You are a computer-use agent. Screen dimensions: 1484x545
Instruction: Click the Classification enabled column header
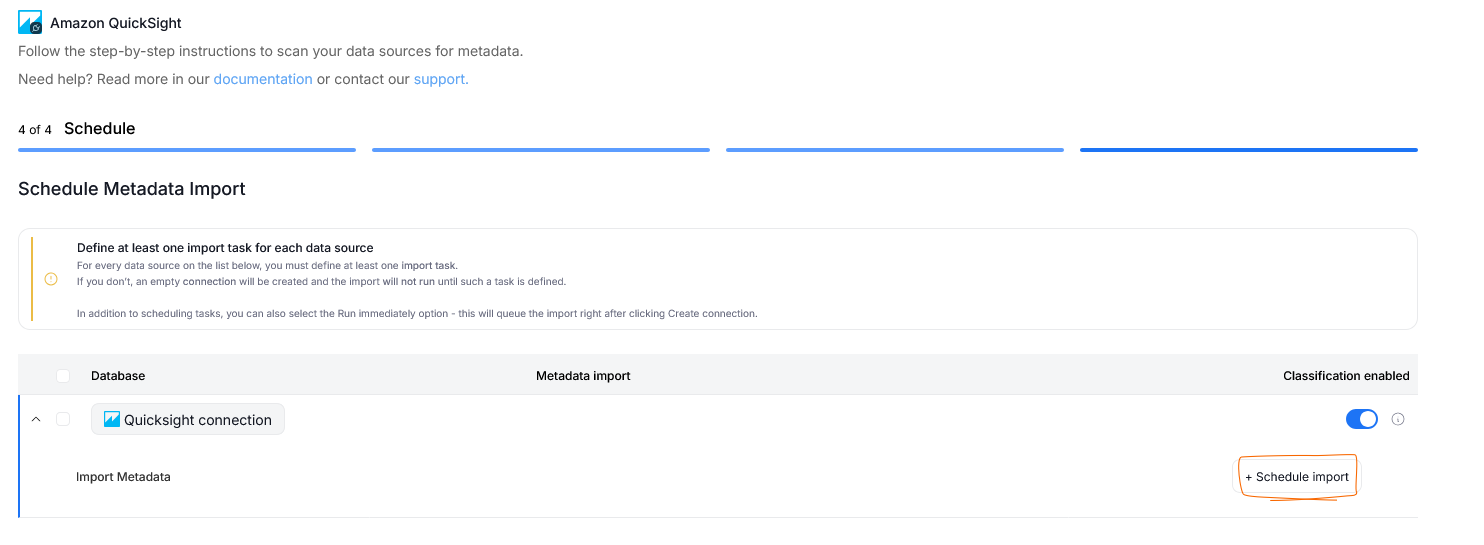tap(1346, 376)
